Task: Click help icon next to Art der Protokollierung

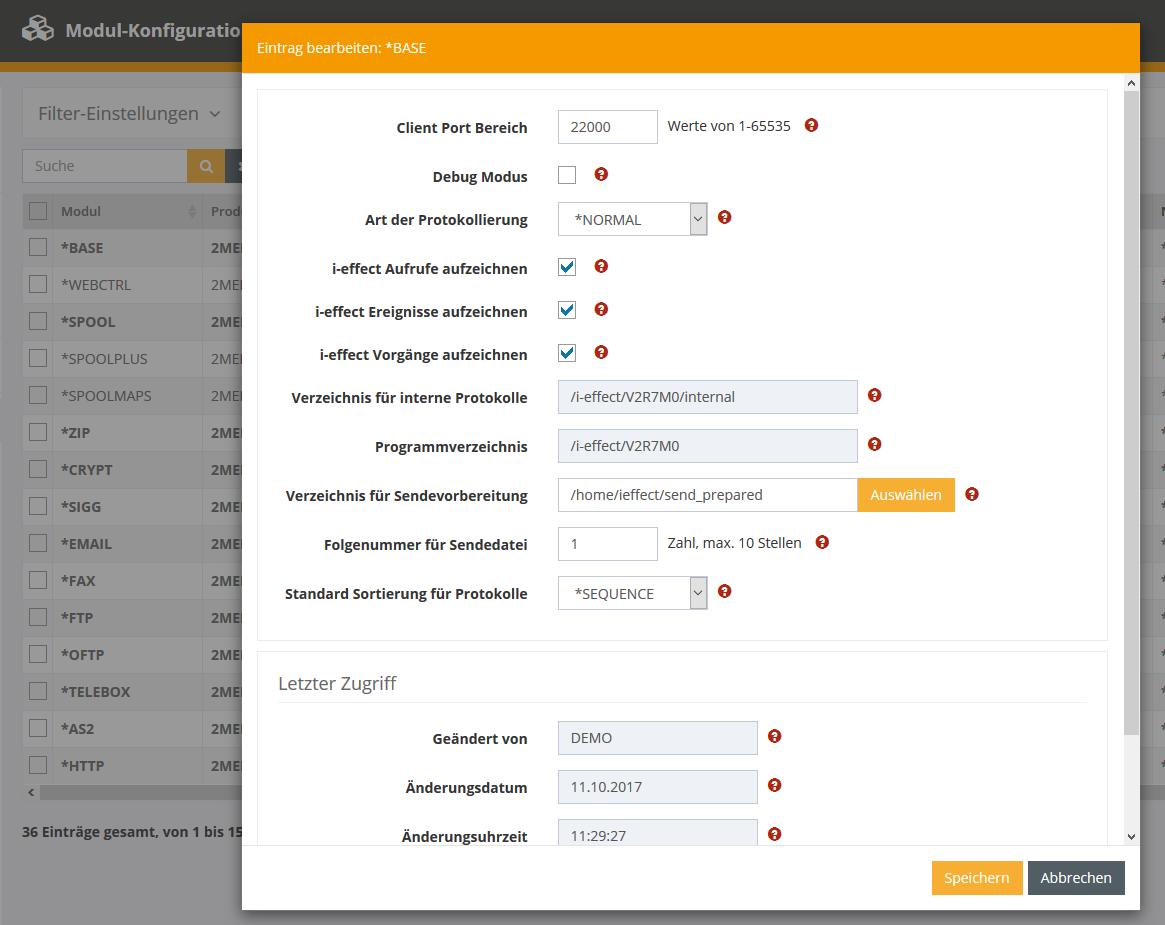Action: [x=725, y=217]
